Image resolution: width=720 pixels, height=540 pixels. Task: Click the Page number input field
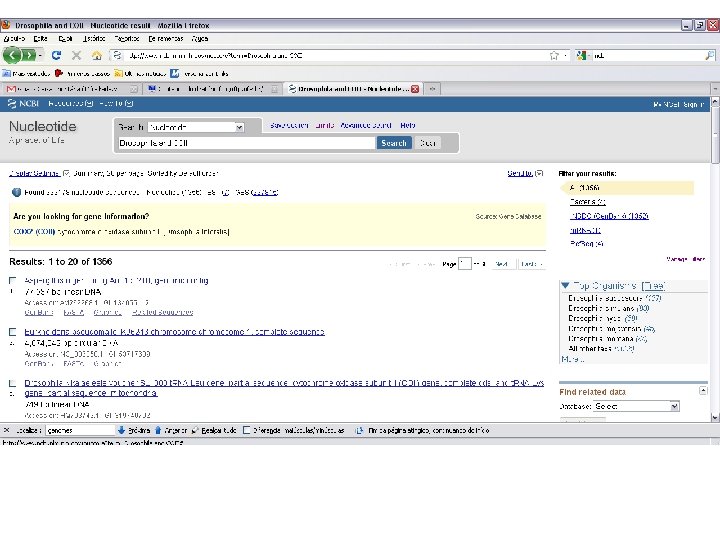465,264
